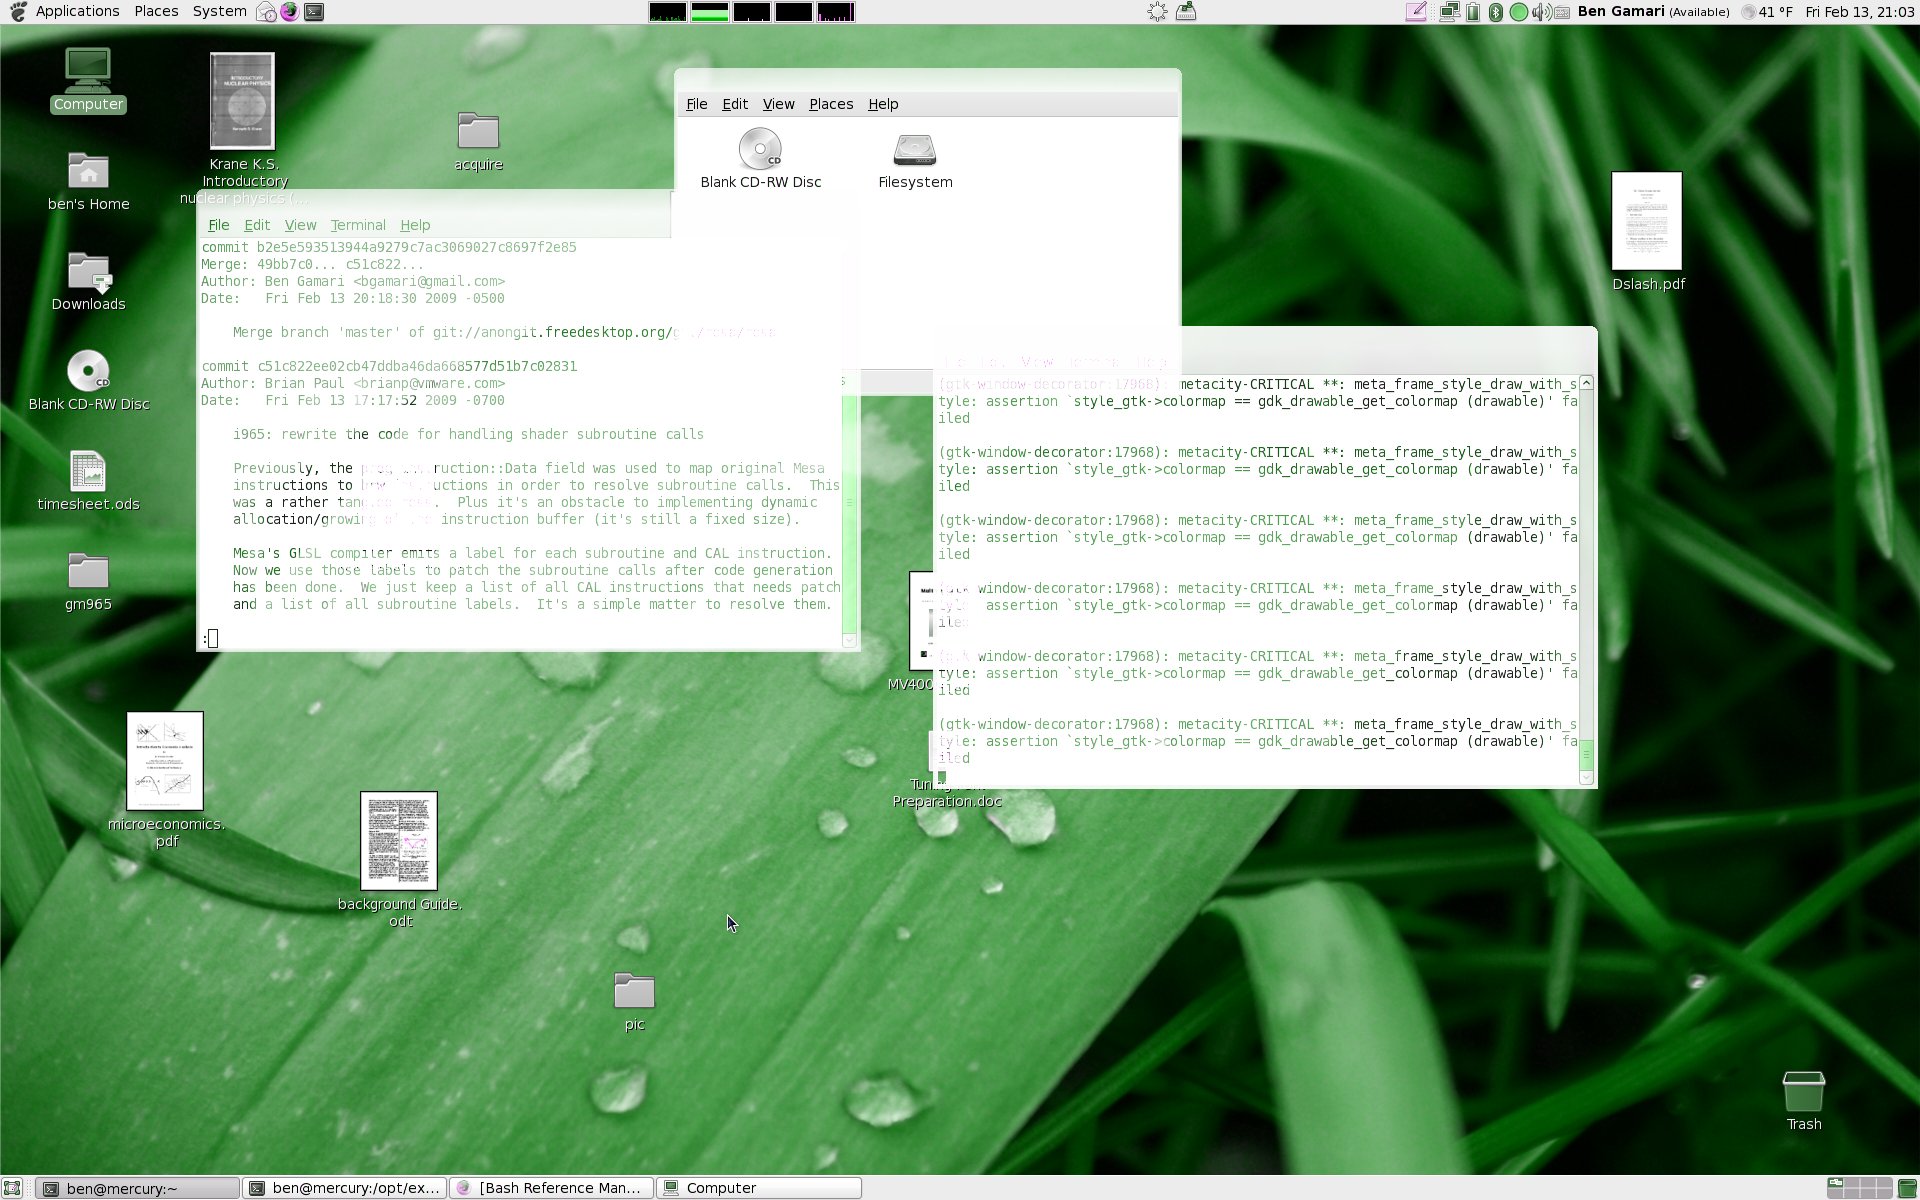Click Ben Gamari user status switcher
Image resolution: width=1920 pixels, height=1200 pixels.
(1652, 12)
